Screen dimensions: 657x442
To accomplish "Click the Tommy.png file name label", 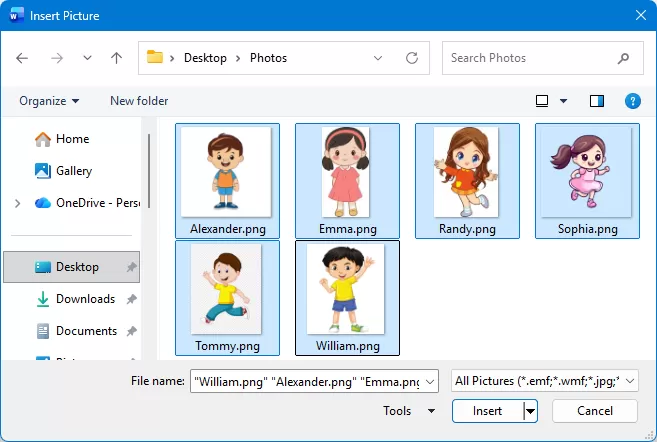I will pos(228,346).
